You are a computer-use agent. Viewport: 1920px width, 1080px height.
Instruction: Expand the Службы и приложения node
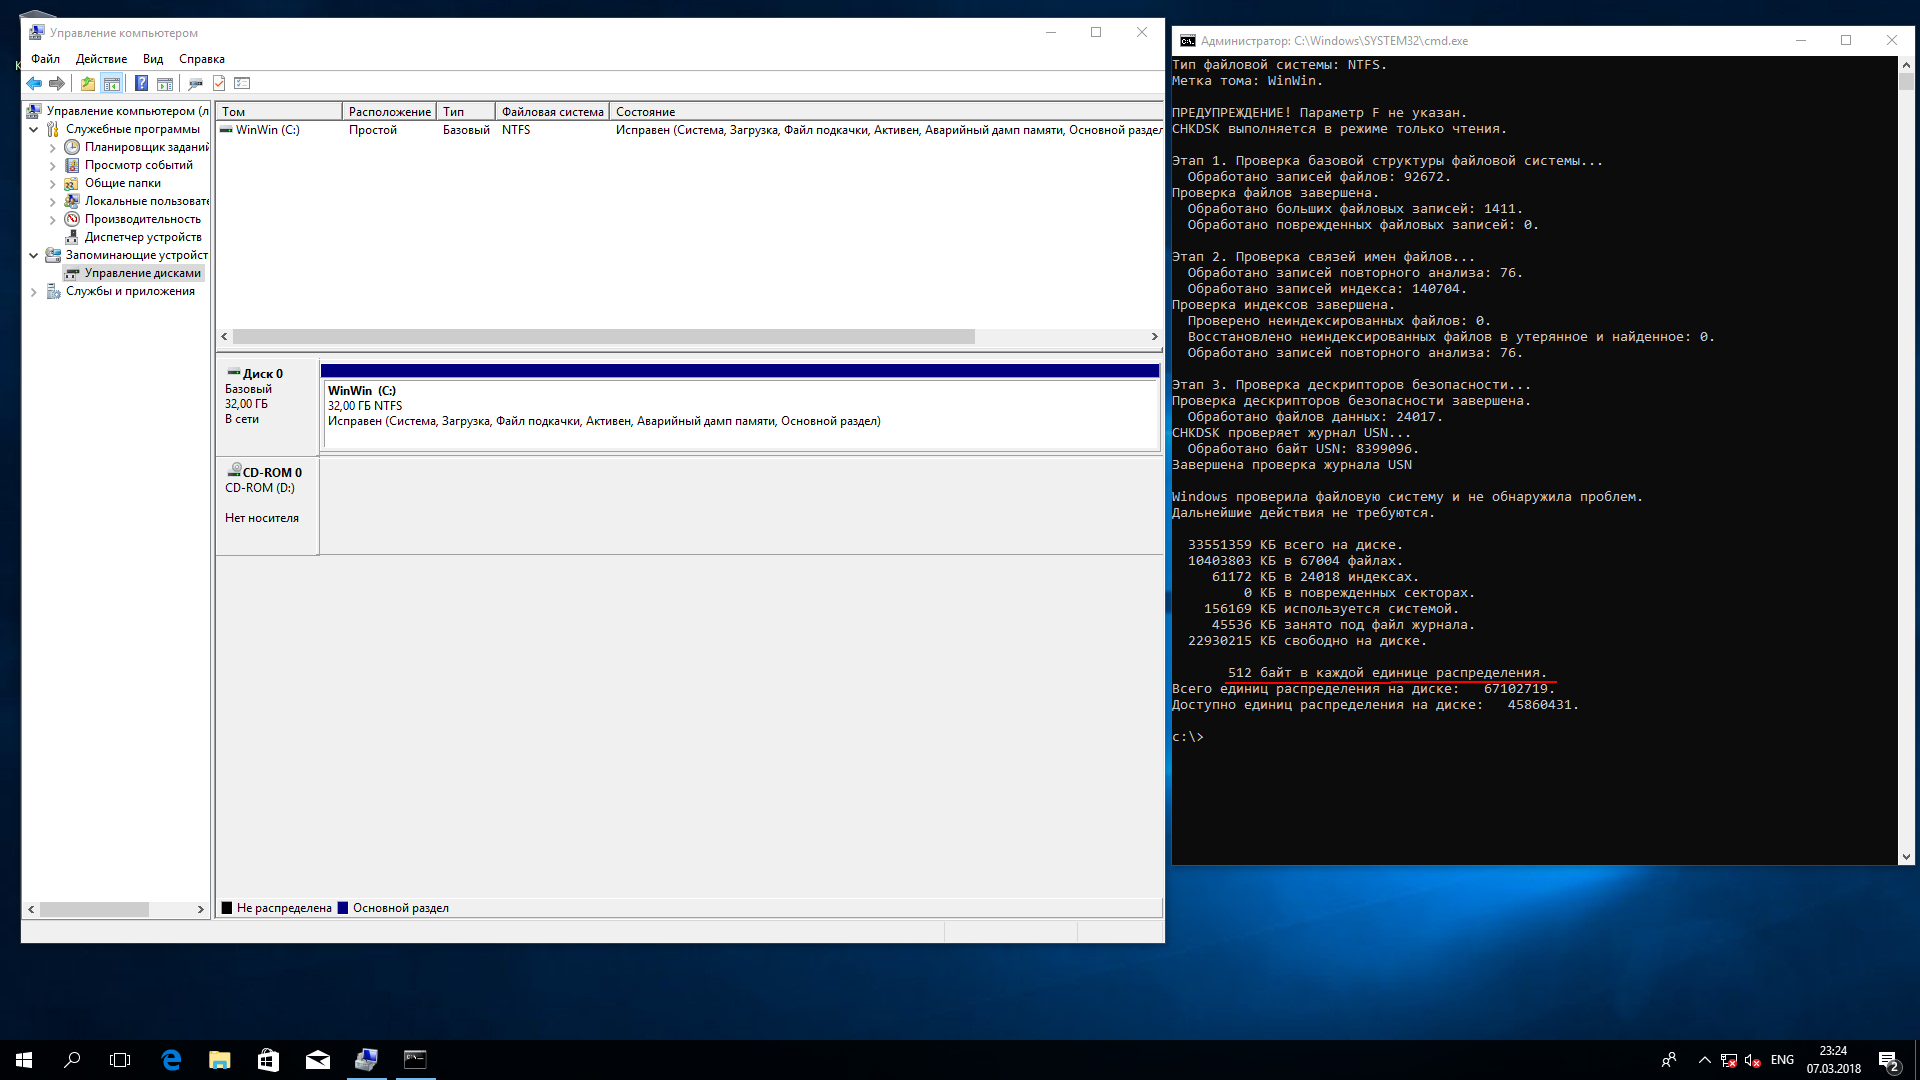point(34,292)
